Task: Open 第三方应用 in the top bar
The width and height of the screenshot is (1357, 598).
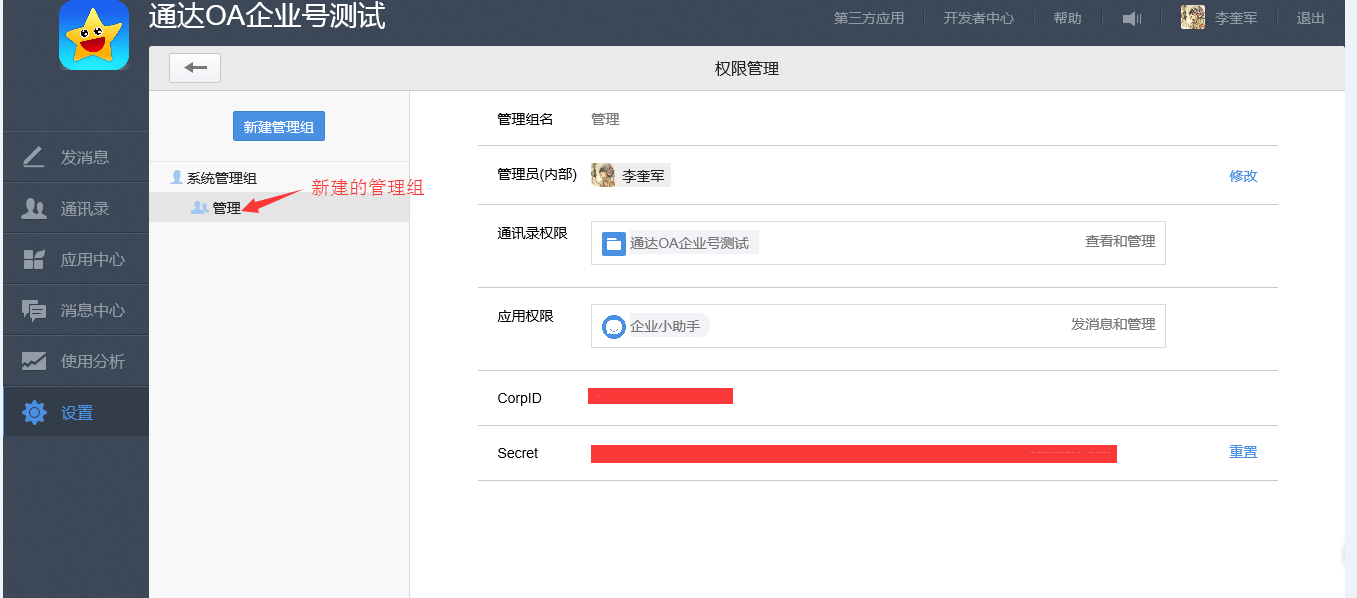Action: [x=868, y=18]
